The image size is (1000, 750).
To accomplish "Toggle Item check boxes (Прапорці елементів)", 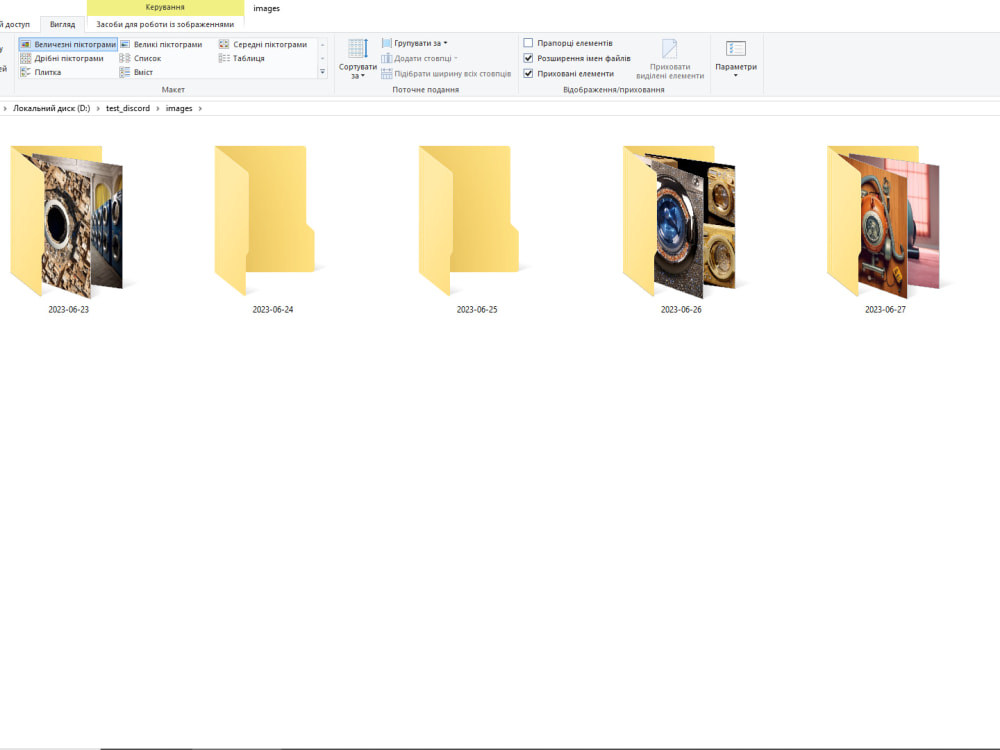I will click(568, 43).
